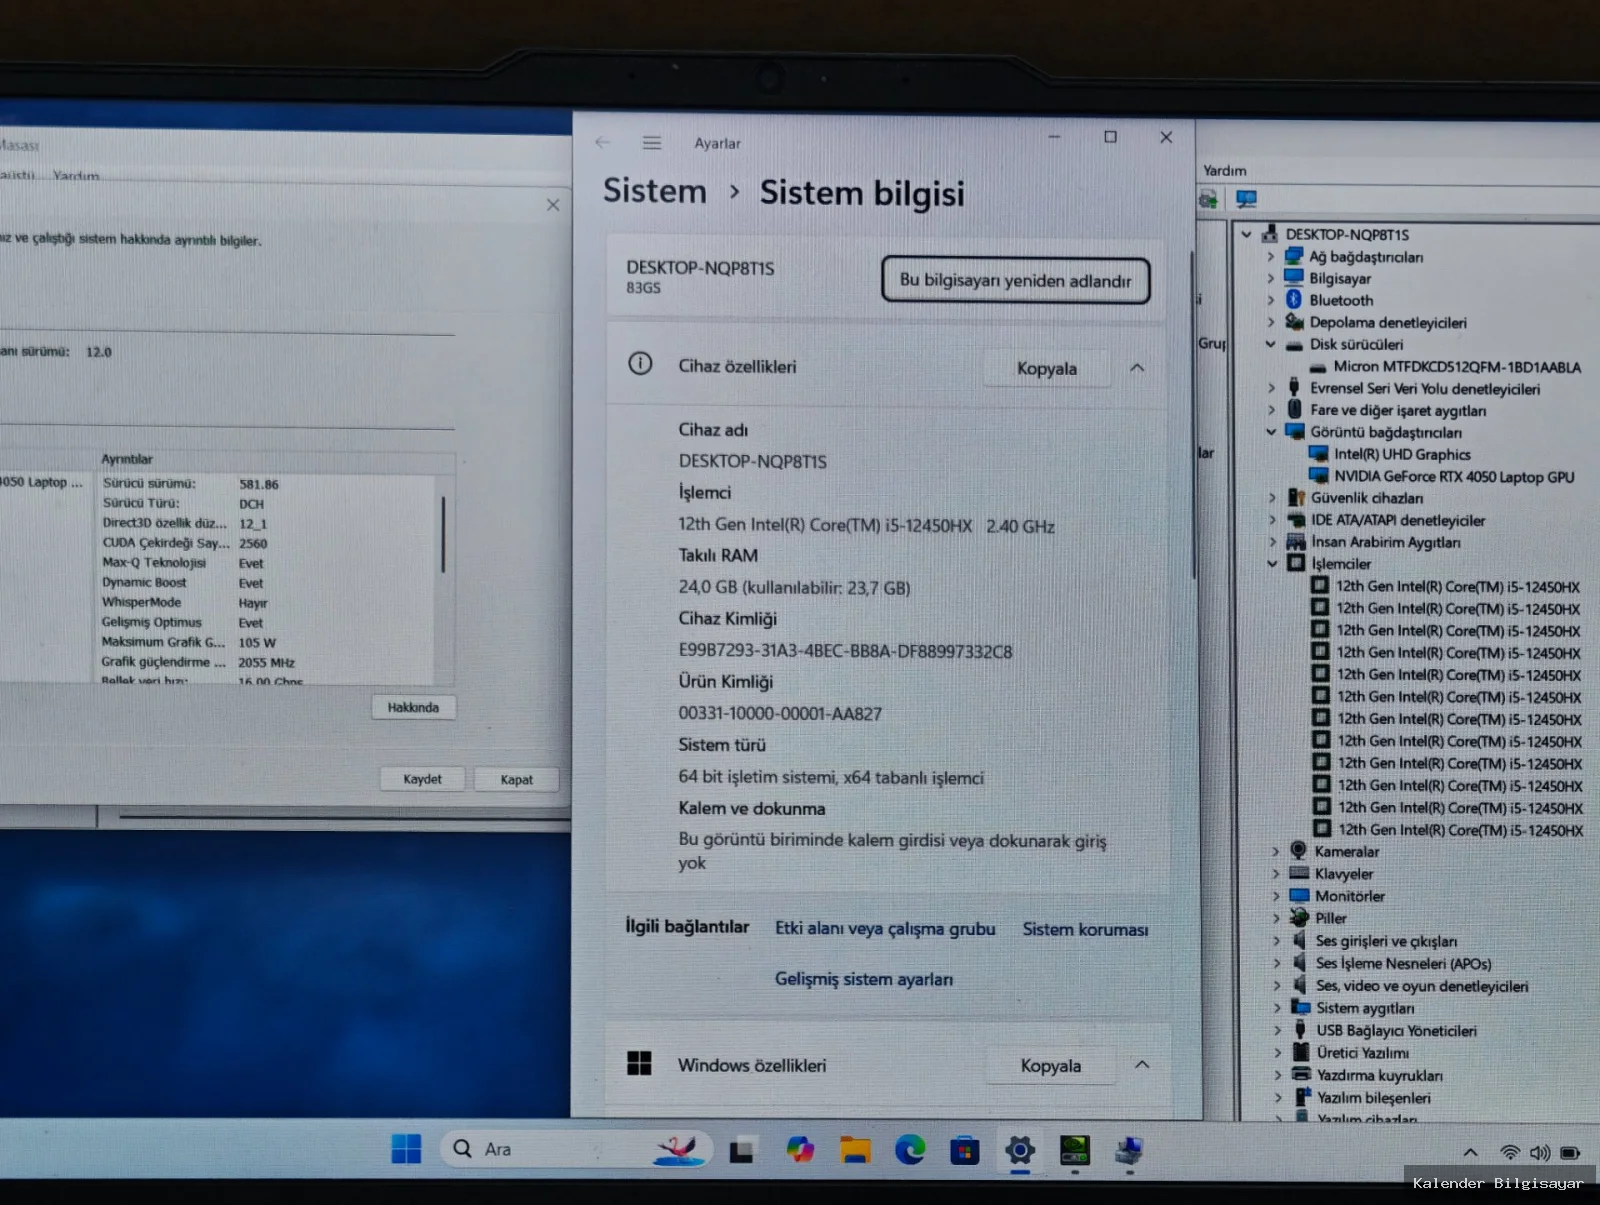The image size is (1600, 1205).
Task: Click the back arrow in Ayarlar window
Action: 603,142
